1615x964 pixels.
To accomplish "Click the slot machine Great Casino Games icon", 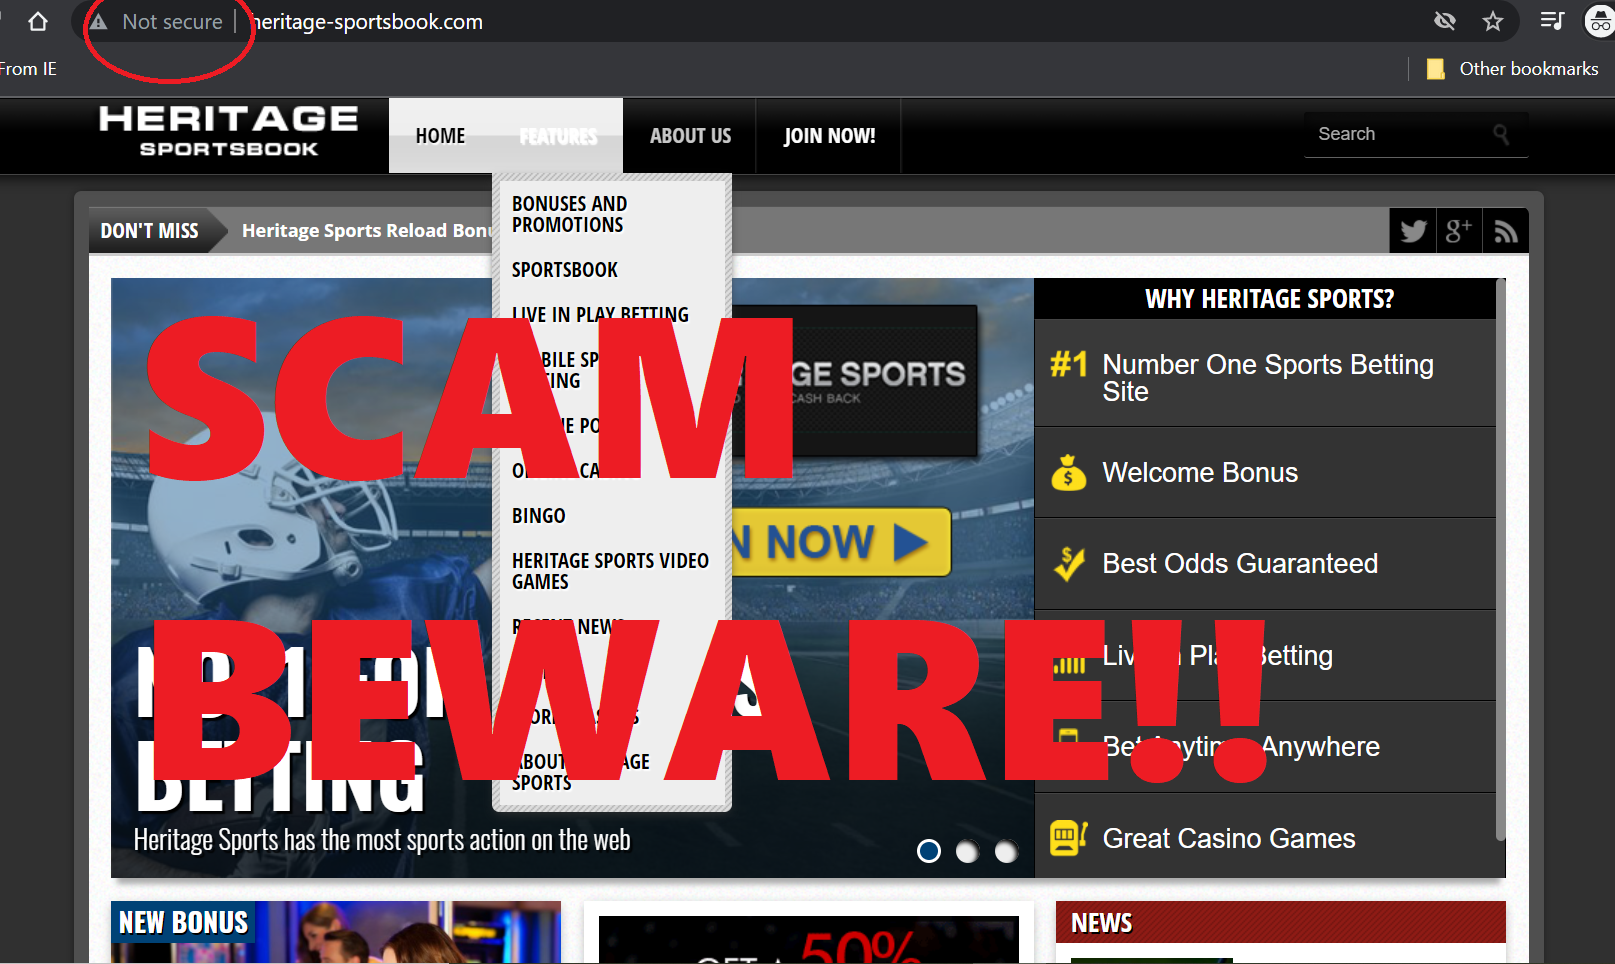I will coord(1068,838).
